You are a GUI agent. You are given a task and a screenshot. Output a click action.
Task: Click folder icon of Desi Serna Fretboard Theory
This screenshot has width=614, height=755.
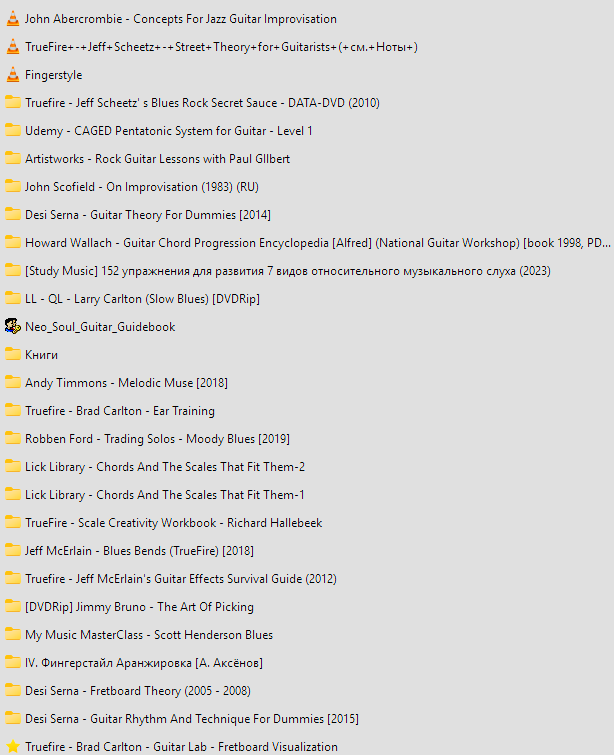click(13, 690)
